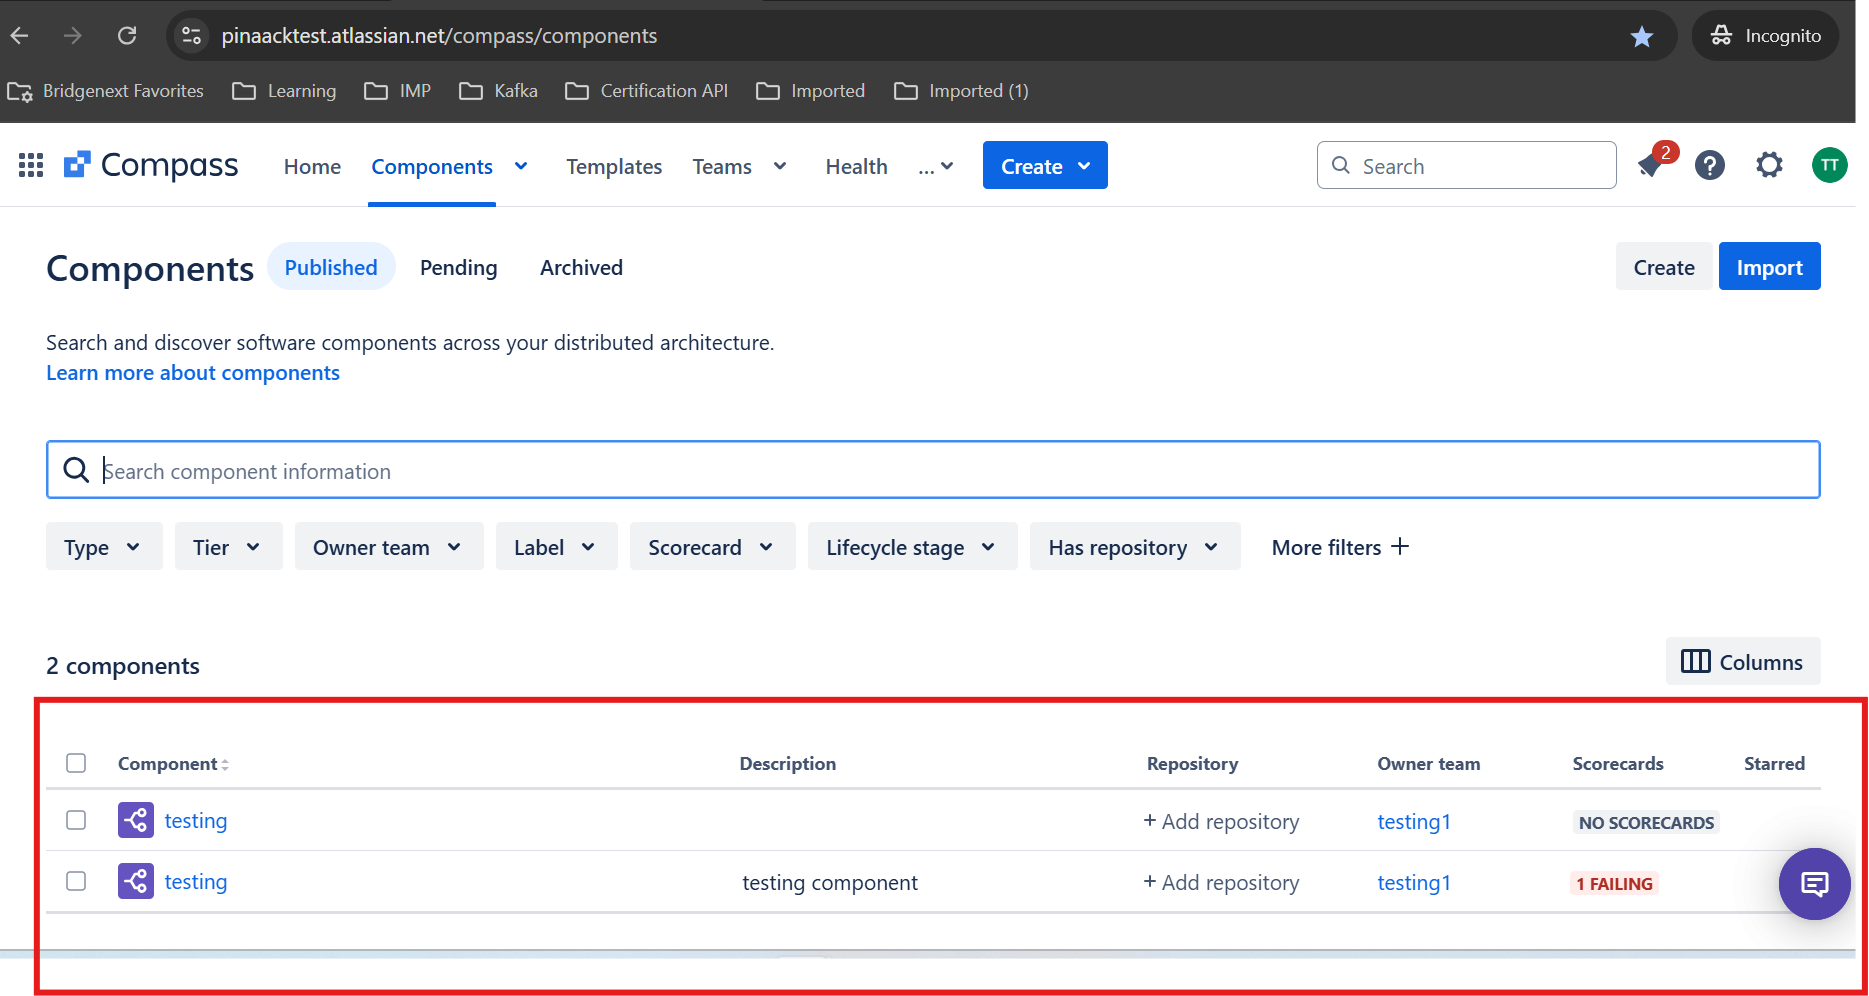Check the second testing component row
The image size is (1869, 996).
pos(76,881)
